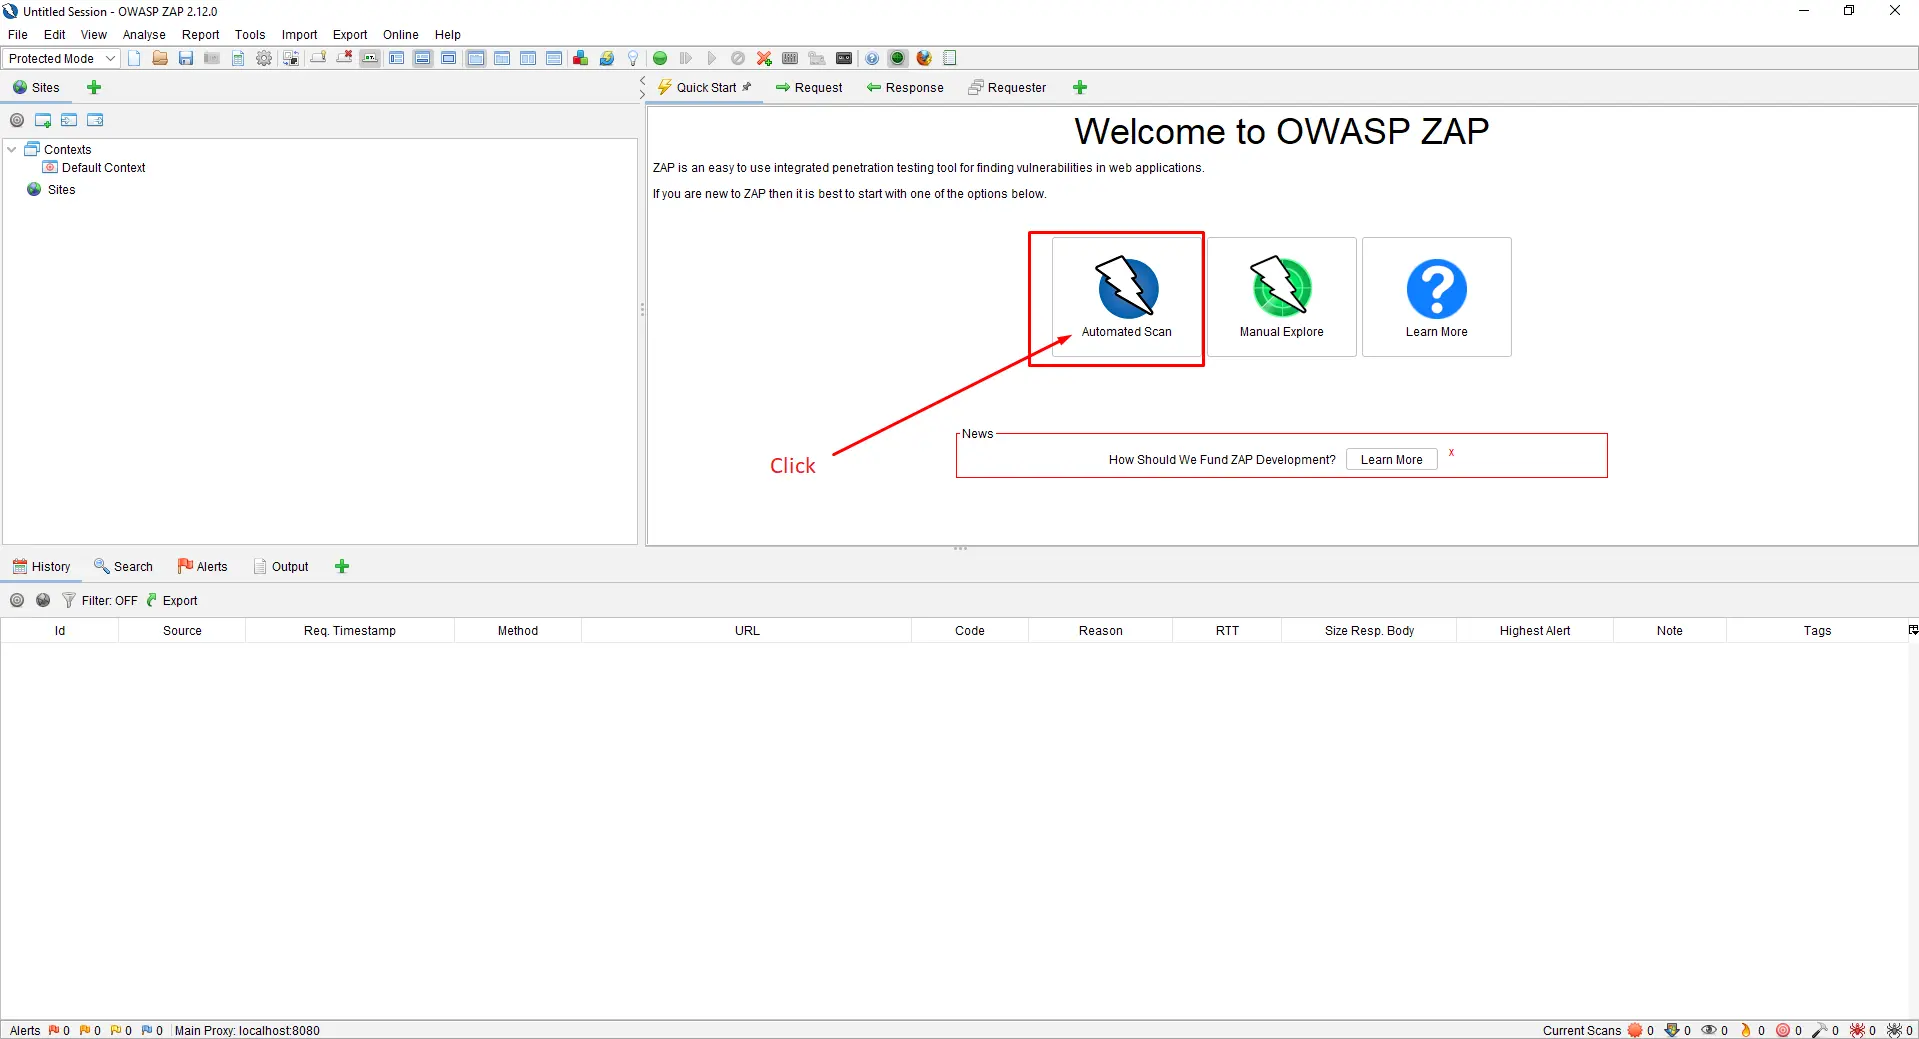Pin the Quick Start tab using its pin icon
Image resolution: width=1919 pixels, height=1039 pixels.
748,87
